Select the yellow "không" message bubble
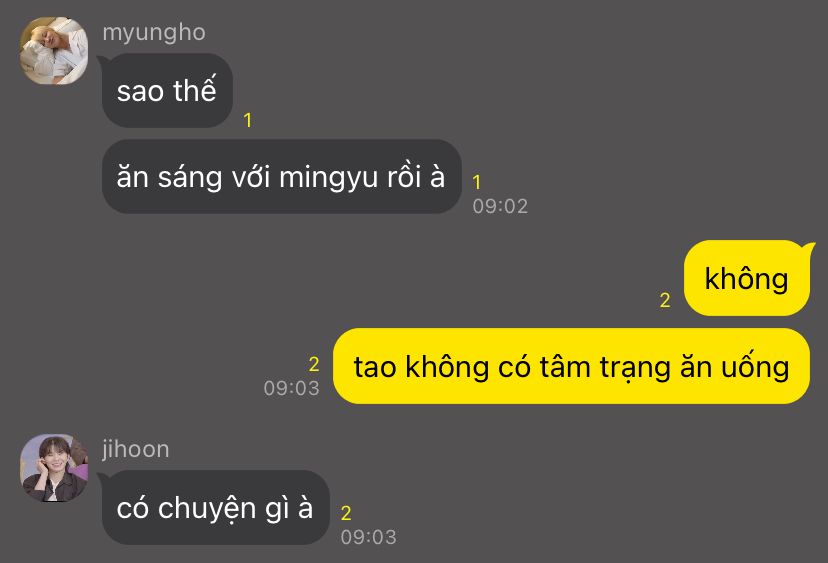This screenshot has width=828, height=563. point(747,278)
